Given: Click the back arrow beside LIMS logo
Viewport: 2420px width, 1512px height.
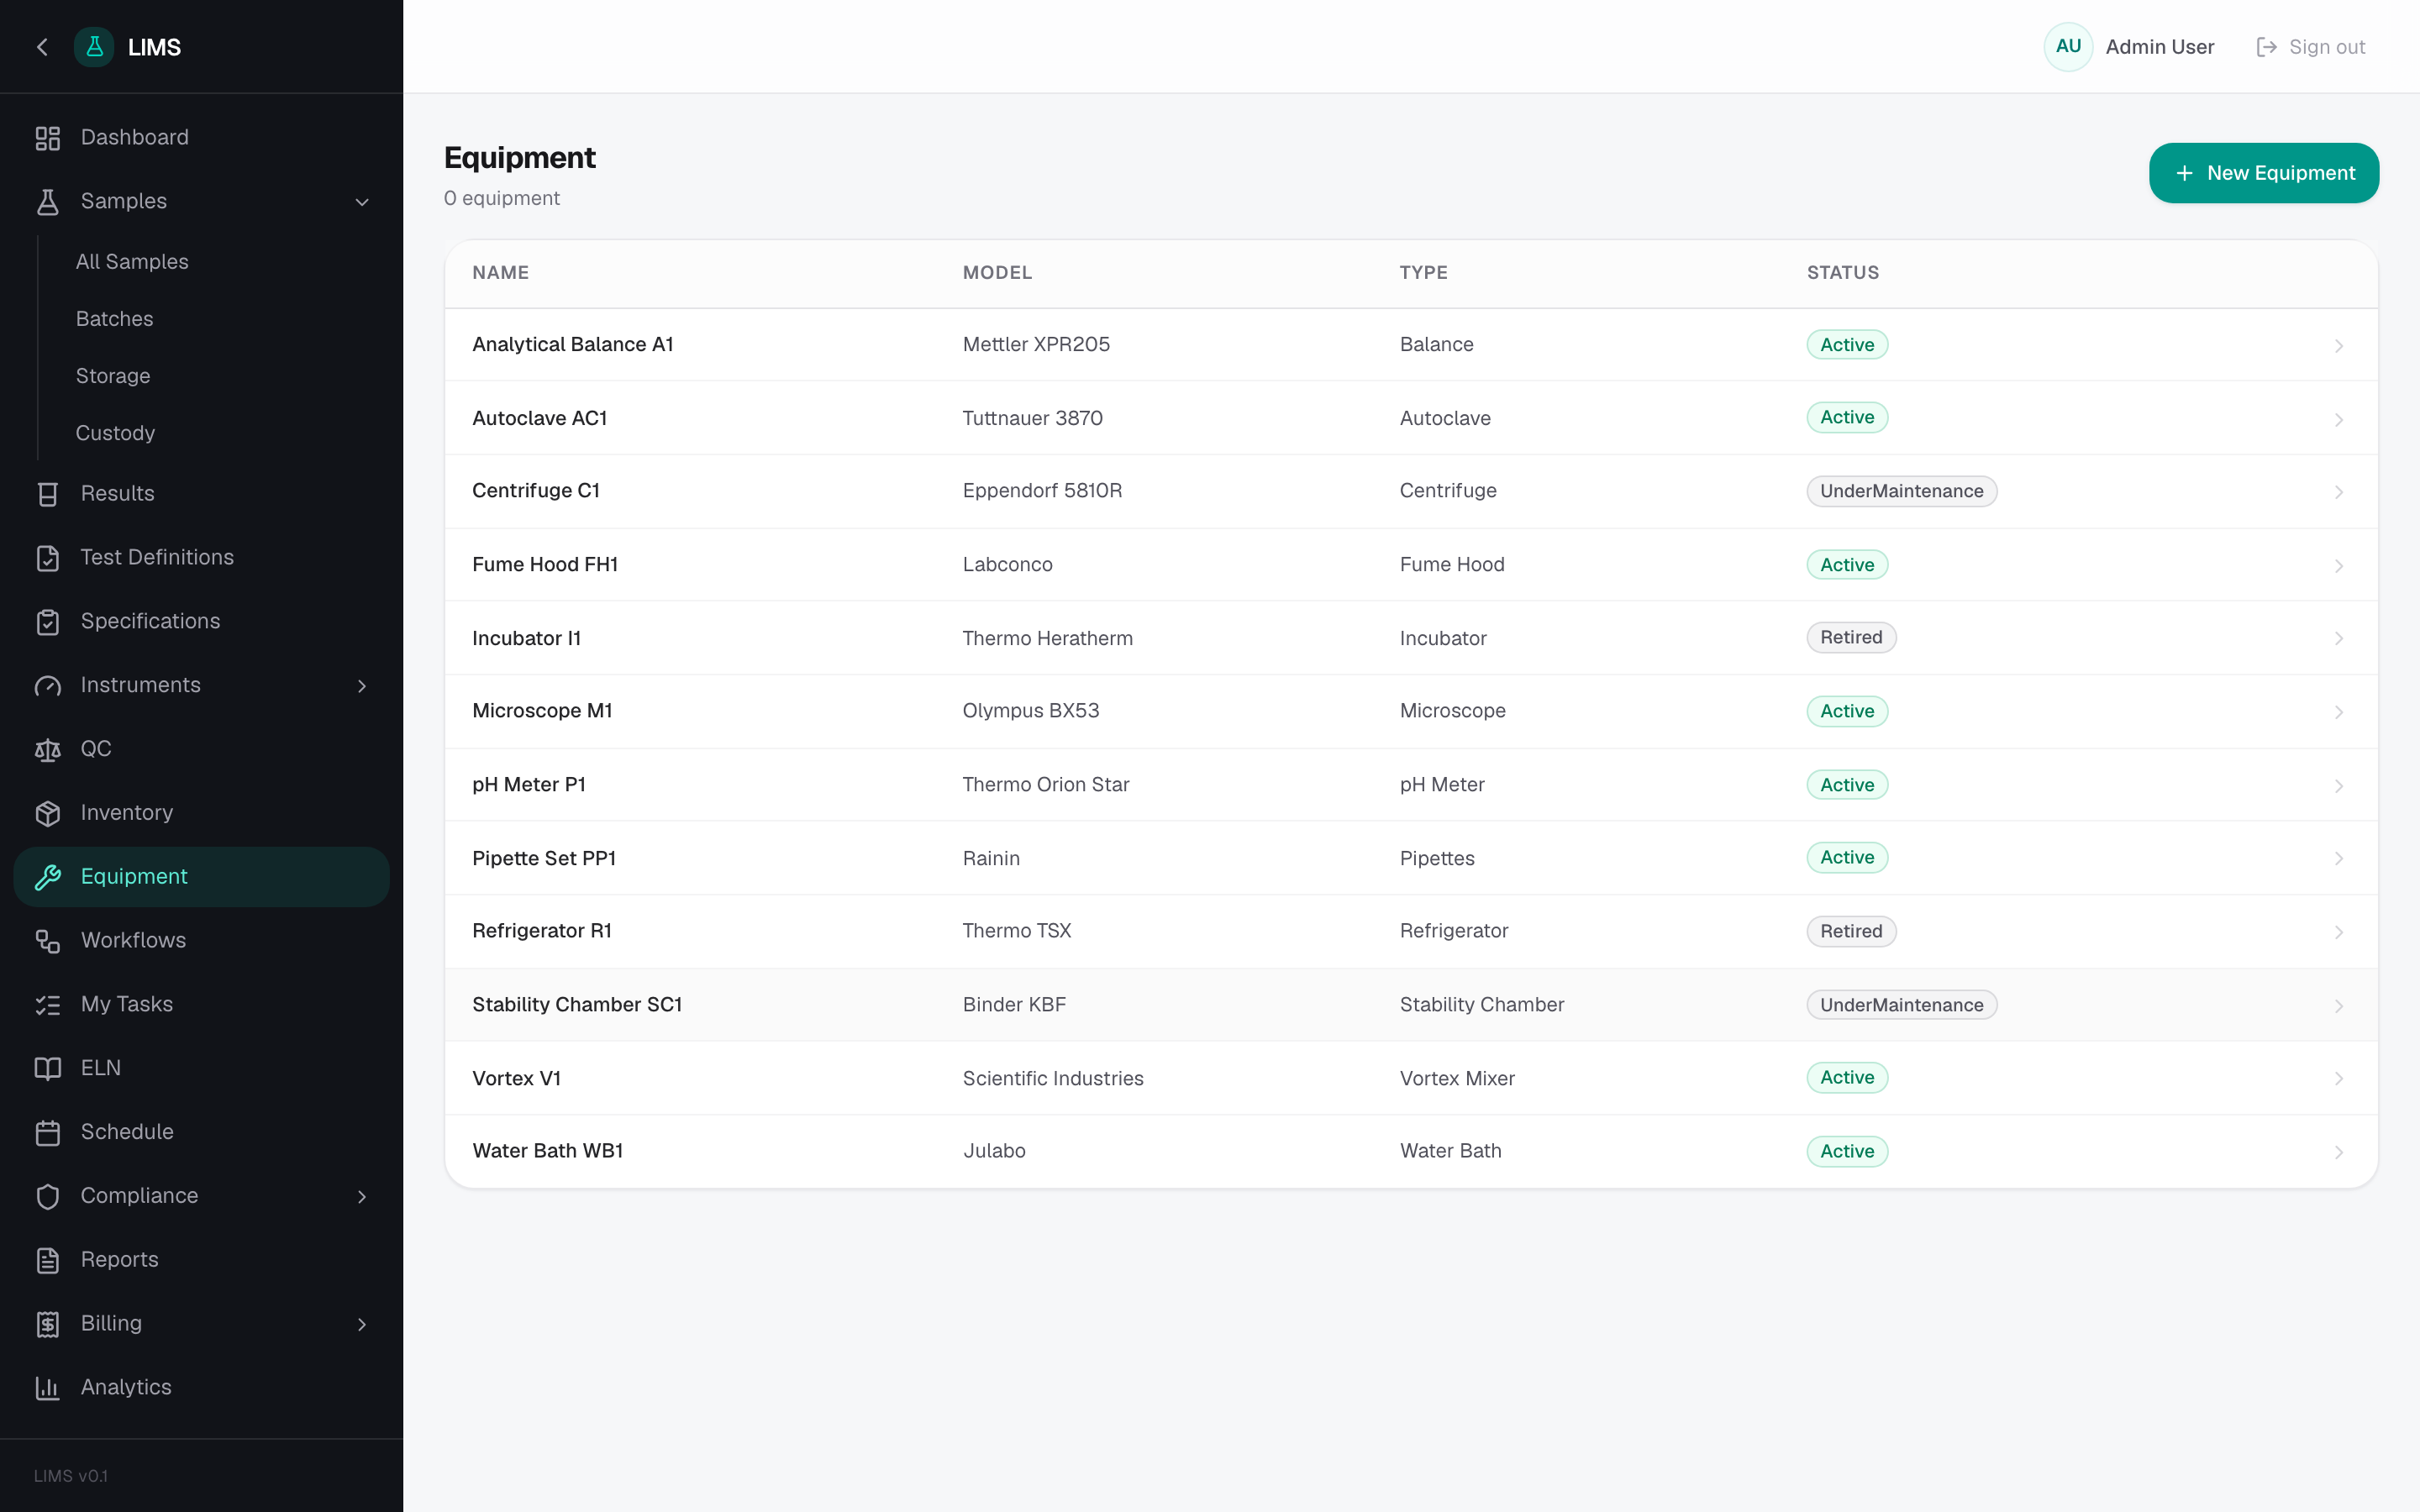Looking at the screenshot, I should pos(42,47).
